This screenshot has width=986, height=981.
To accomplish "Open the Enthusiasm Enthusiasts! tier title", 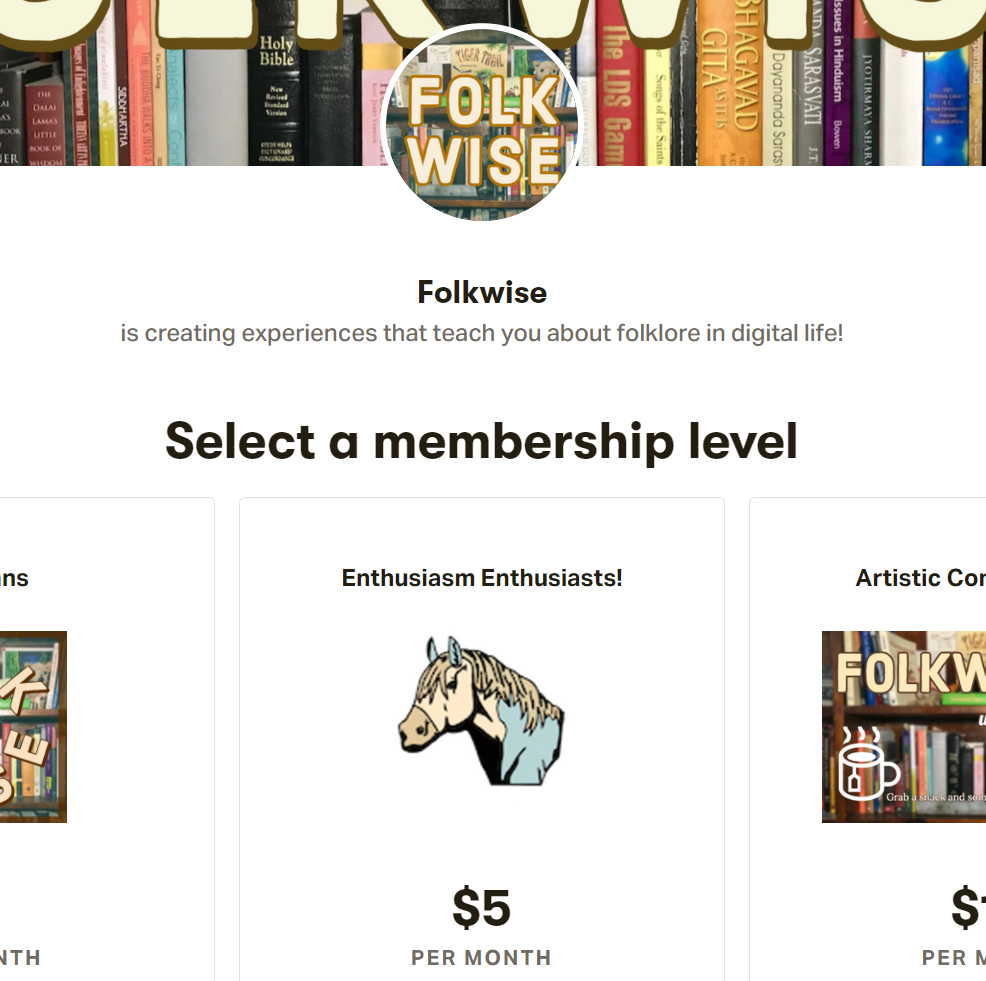I will [482, 578].
